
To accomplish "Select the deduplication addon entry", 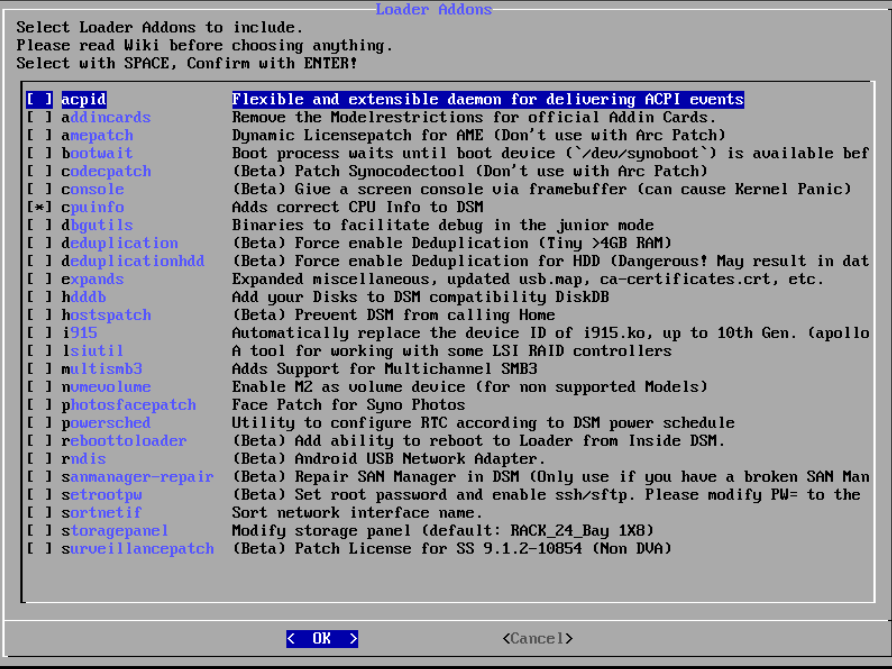I will point(119,244).
